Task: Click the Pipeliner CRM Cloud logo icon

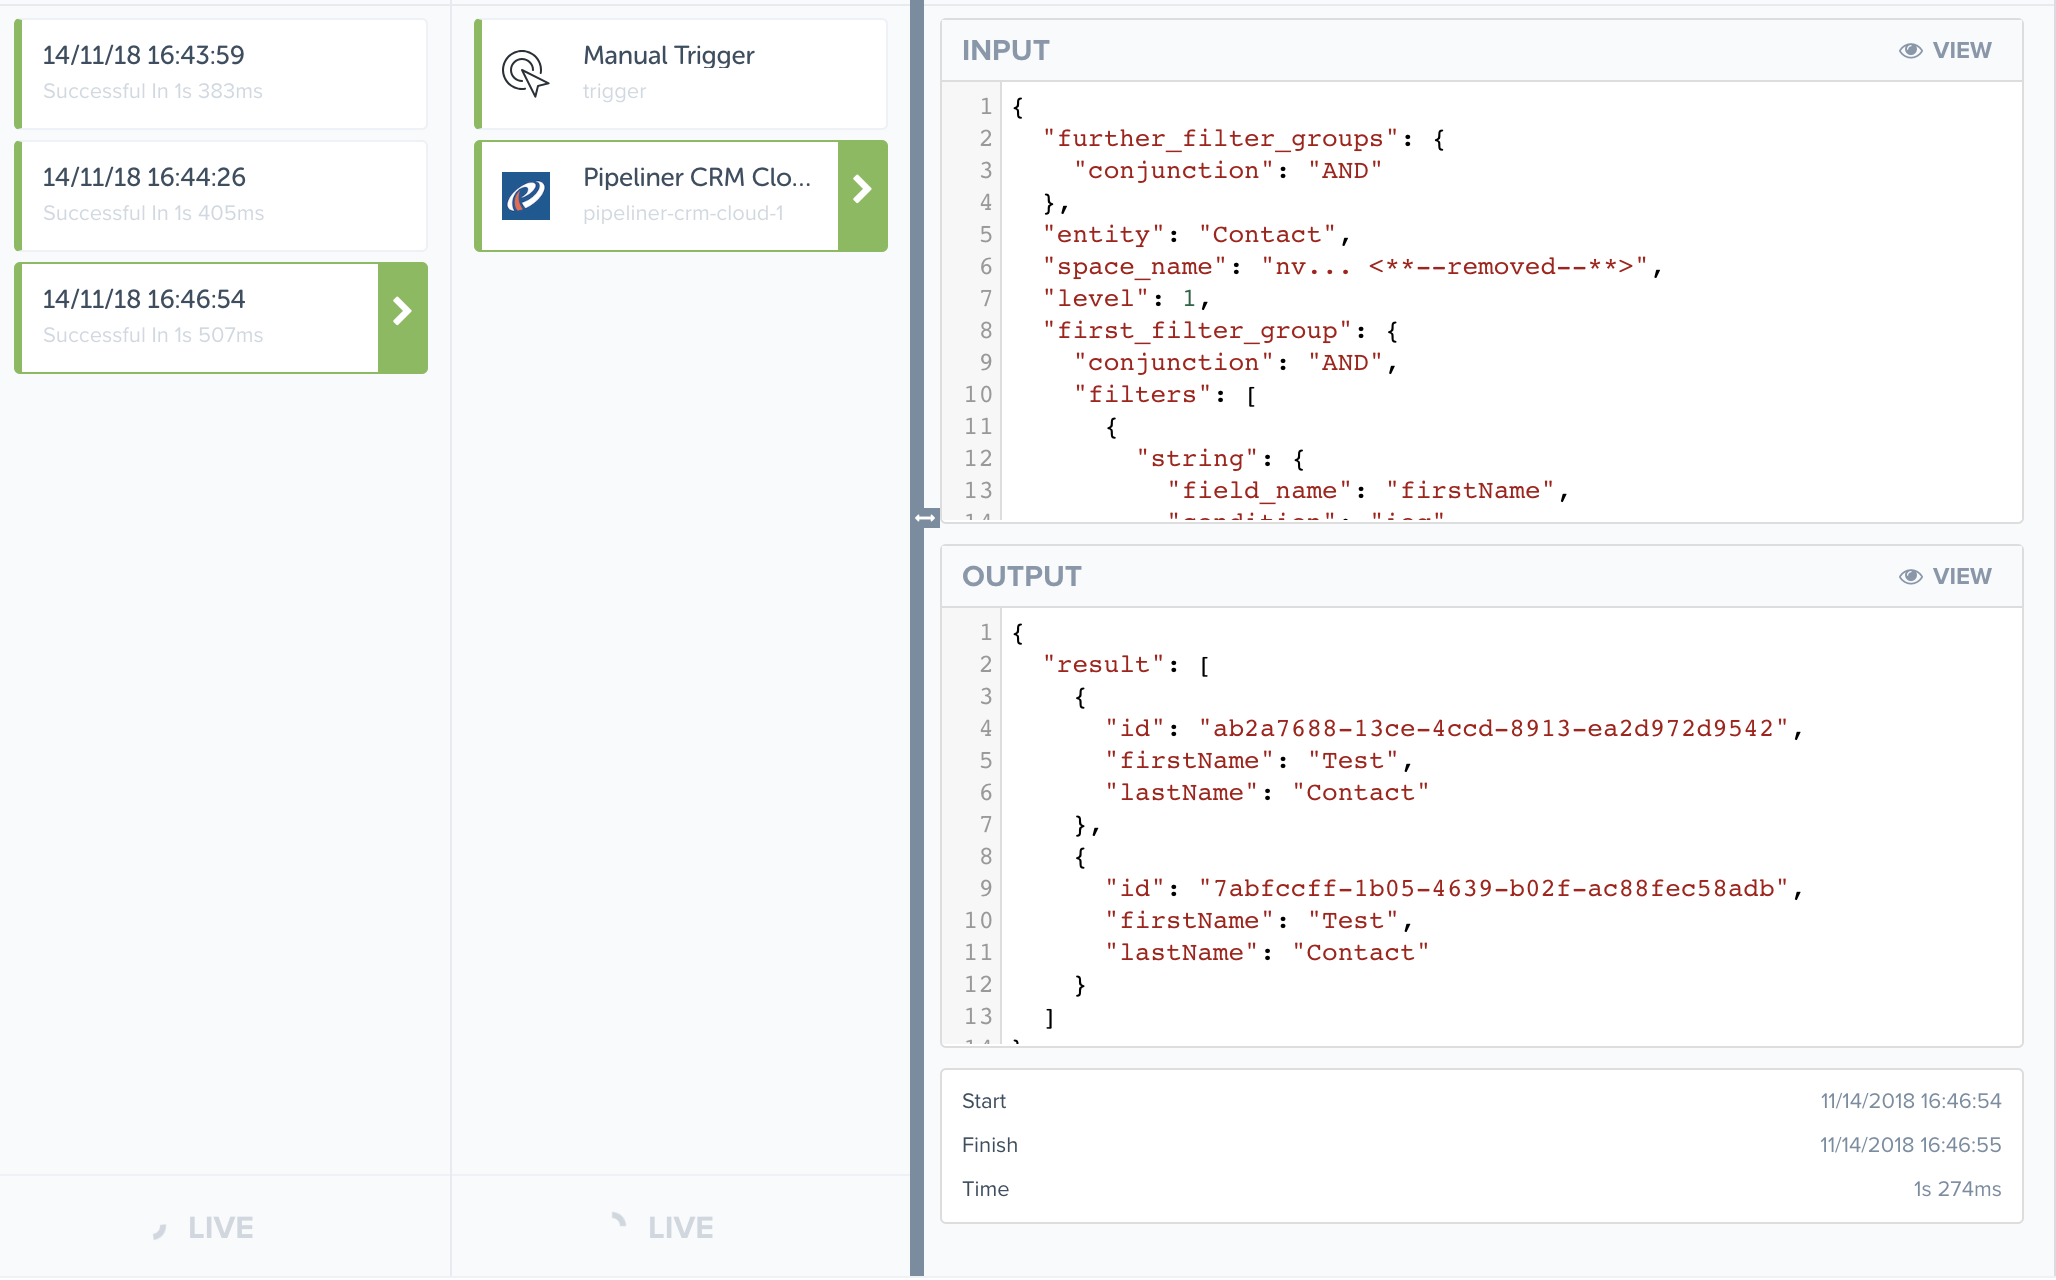Action: (526, 196)
